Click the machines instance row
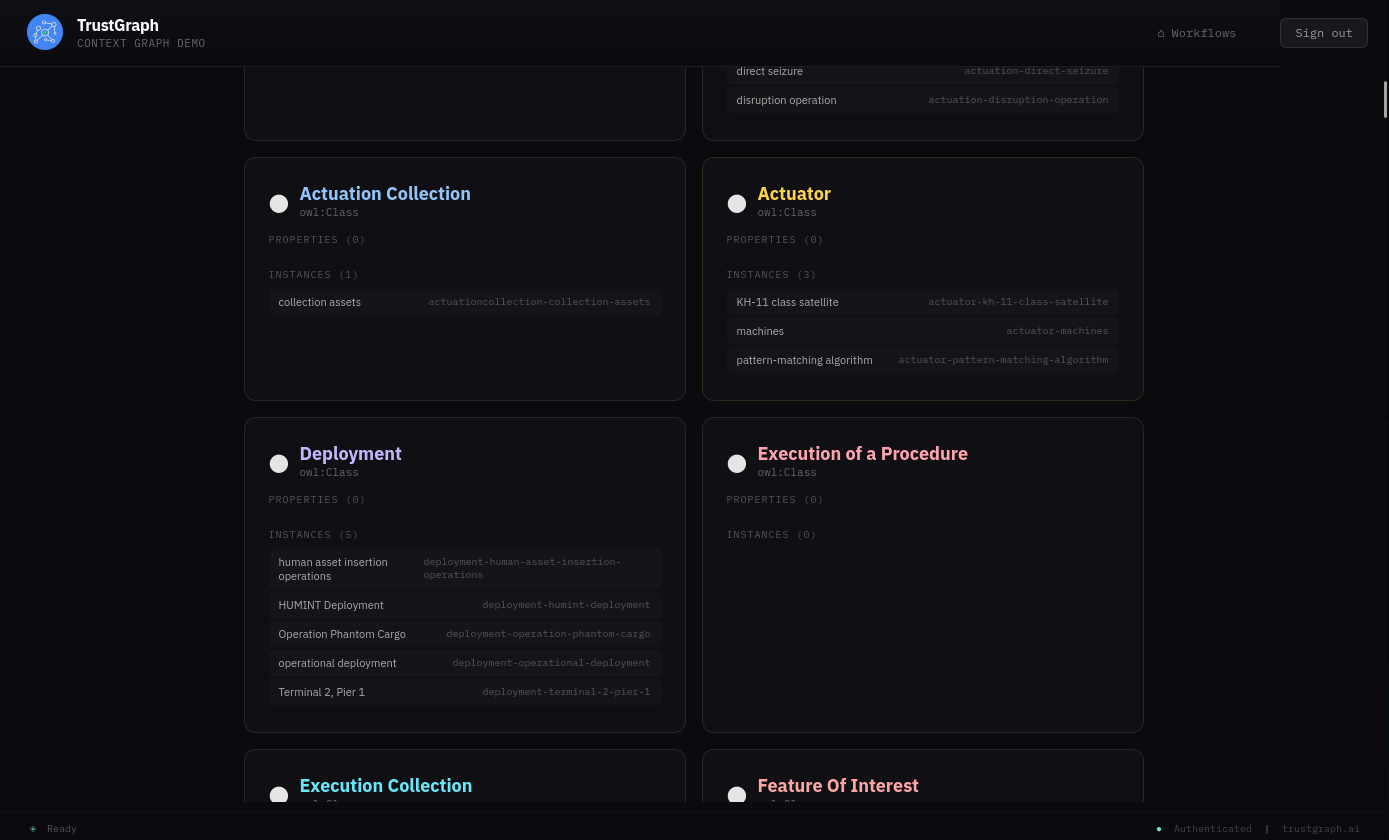Screen dimensions: 1389x840 pyautogui.click(x=922, y=331)
